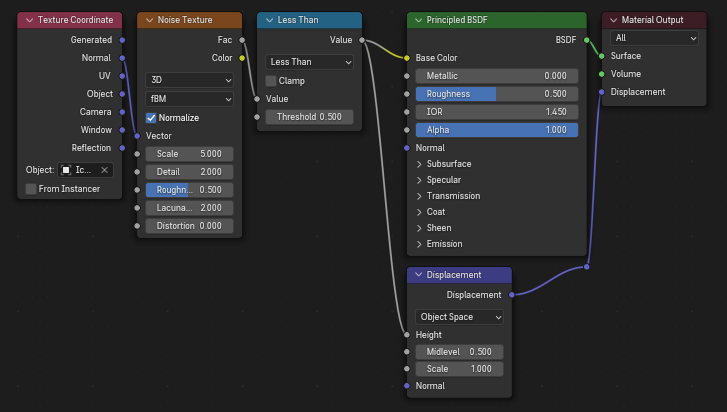The height and width of the screenshot is (412, 727).
Task: Open the 3D dimensions dropdown
Action: point(189,80)
